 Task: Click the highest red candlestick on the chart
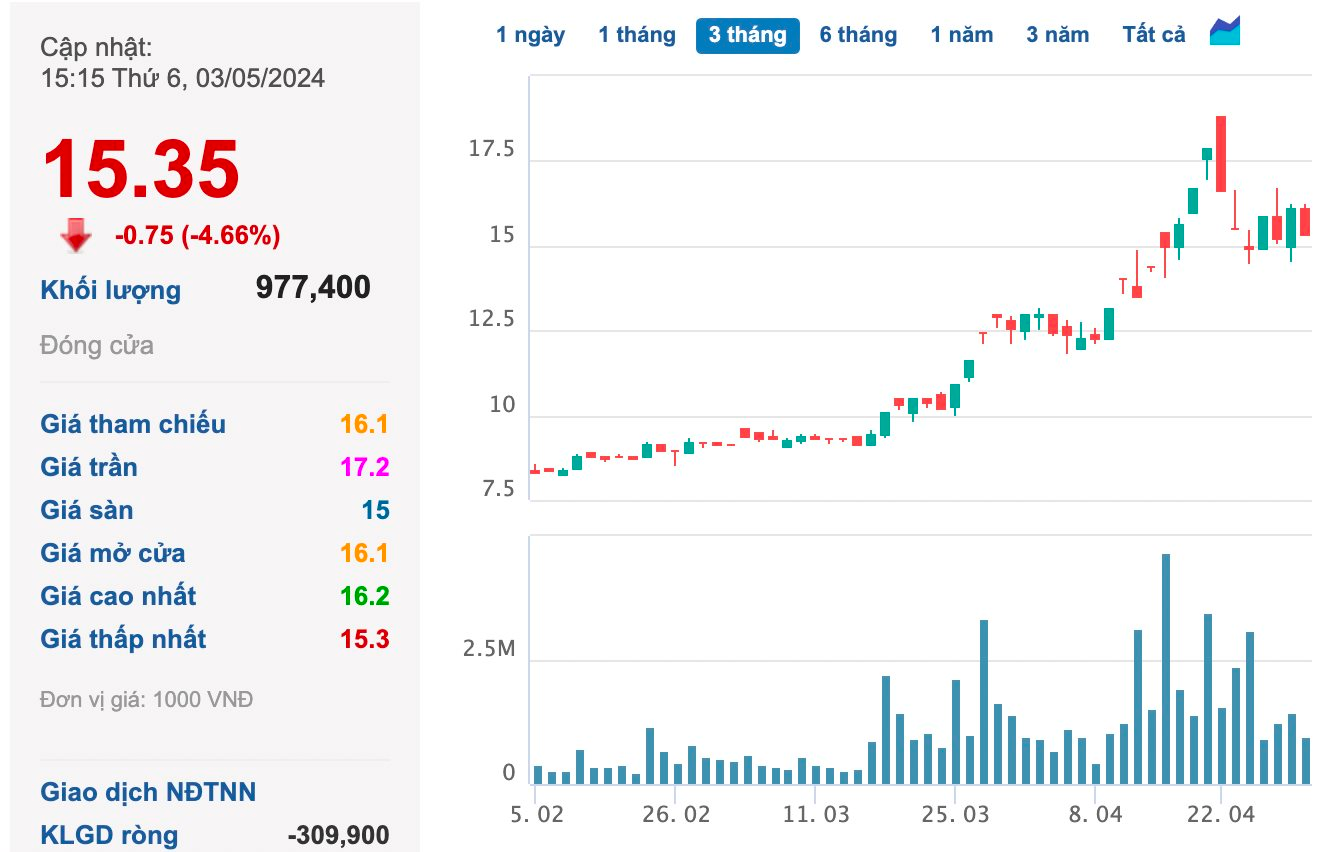coord(1220,155)
